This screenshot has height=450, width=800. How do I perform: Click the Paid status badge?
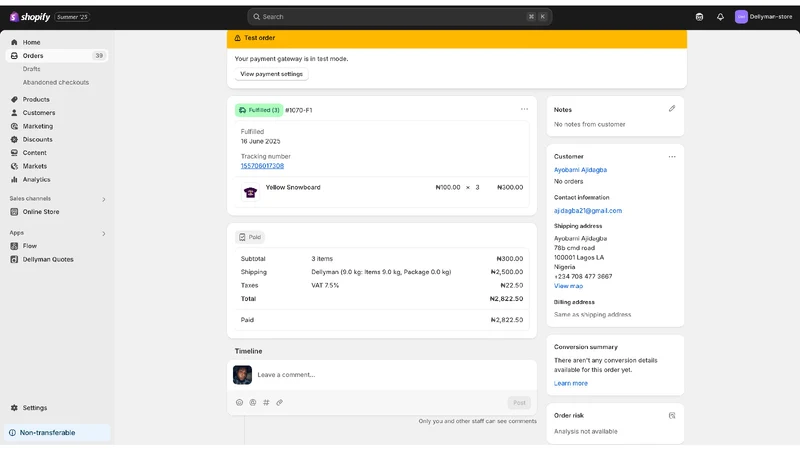(250, 237)
